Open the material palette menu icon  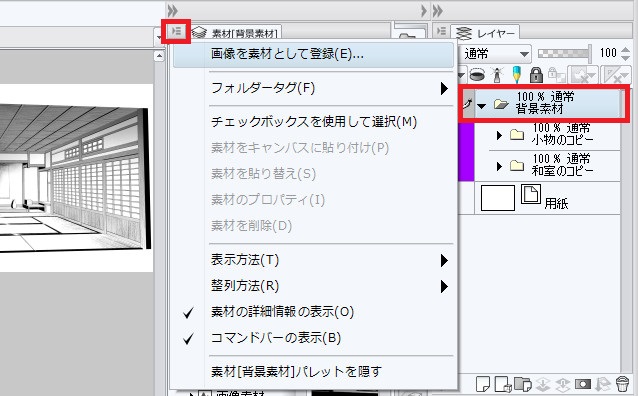tap(176, 31)
